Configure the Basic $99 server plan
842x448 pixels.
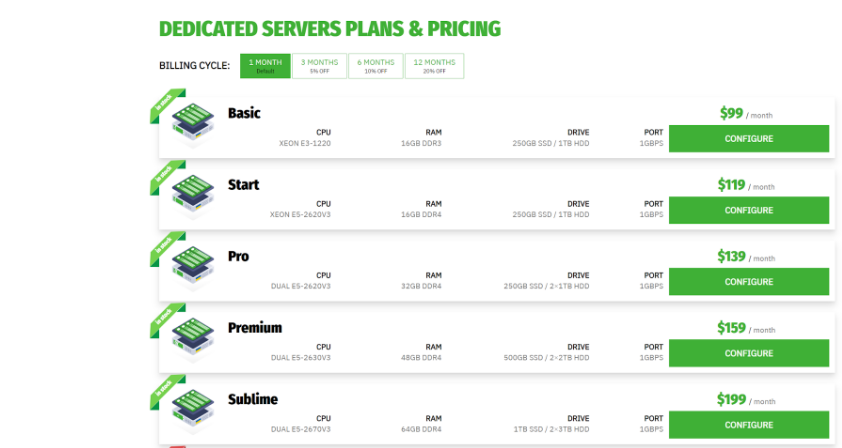coord(749,139)
